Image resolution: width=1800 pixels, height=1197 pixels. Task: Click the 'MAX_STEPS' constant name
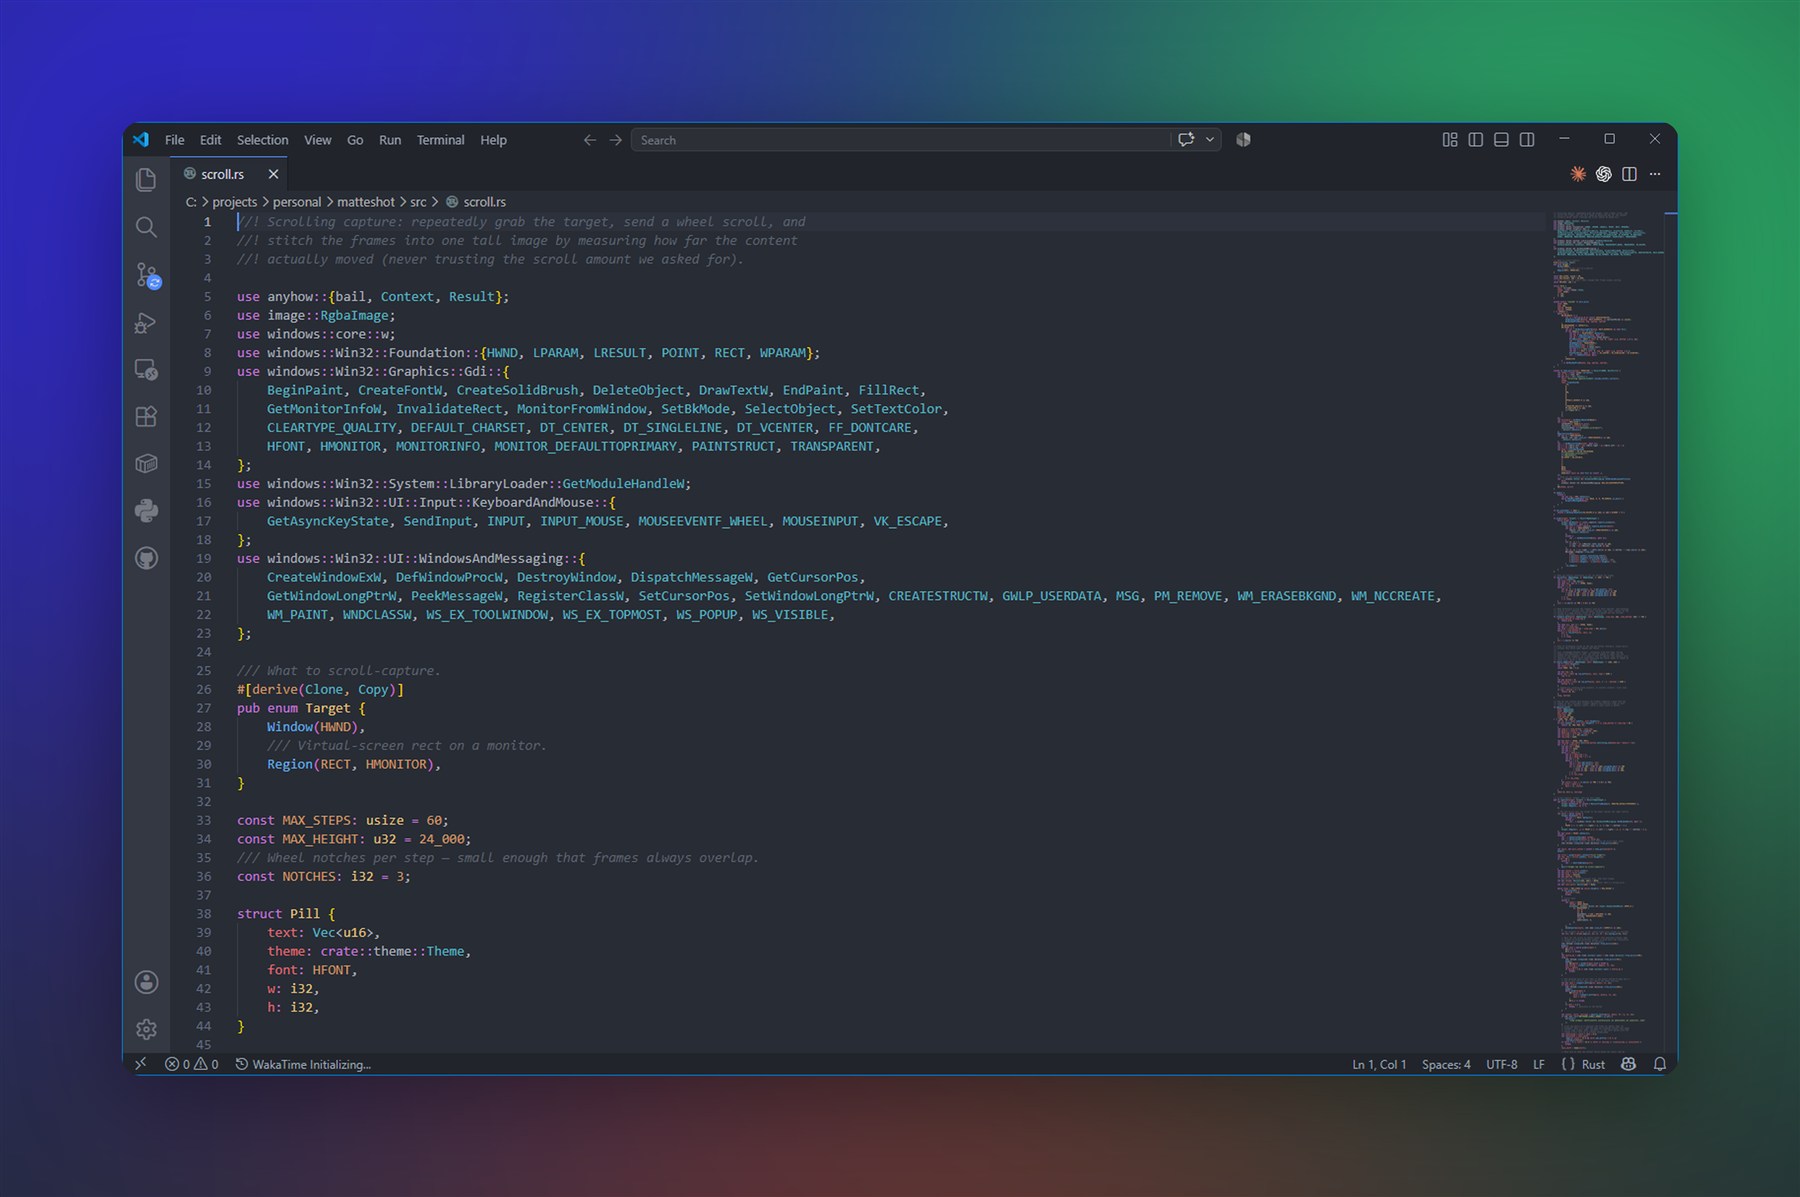(x=316, y=820)
